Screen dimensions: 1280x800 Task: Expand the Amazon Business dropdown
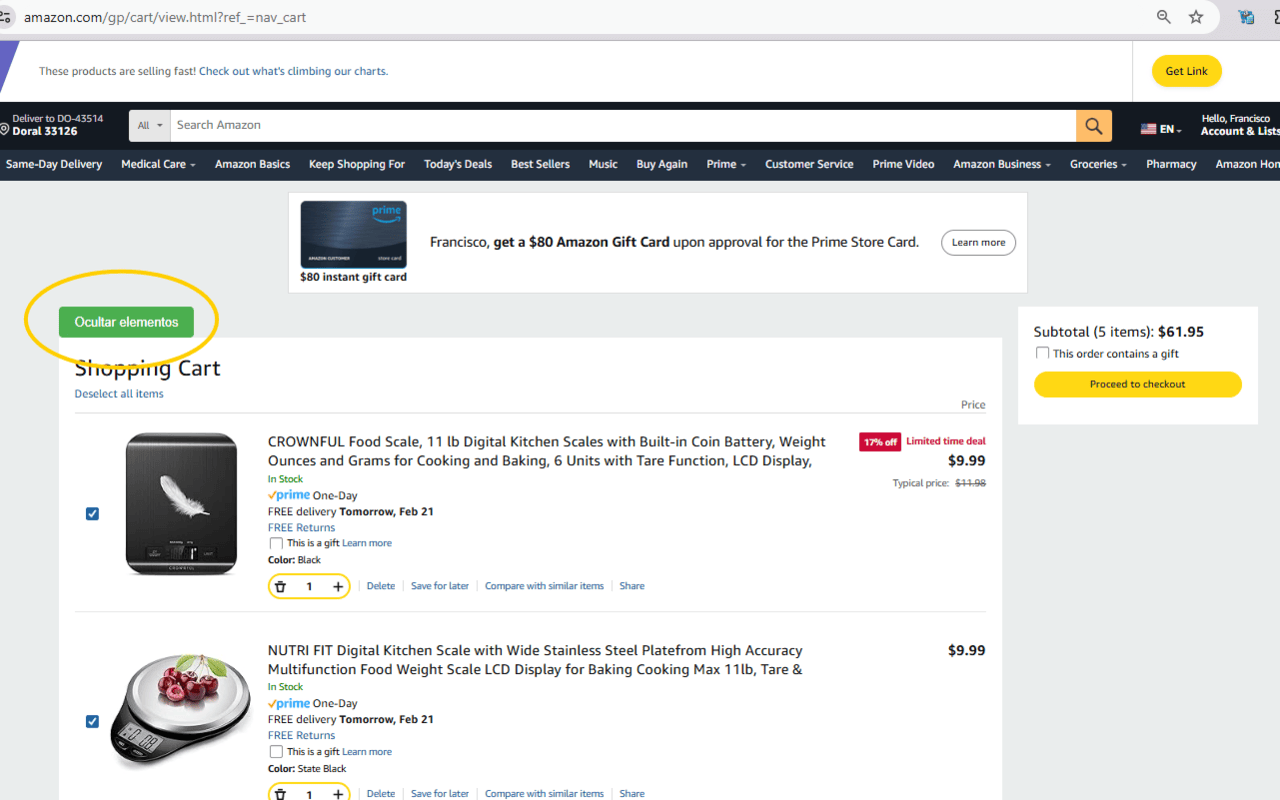pyautogui.click(x=1002, y=164)
